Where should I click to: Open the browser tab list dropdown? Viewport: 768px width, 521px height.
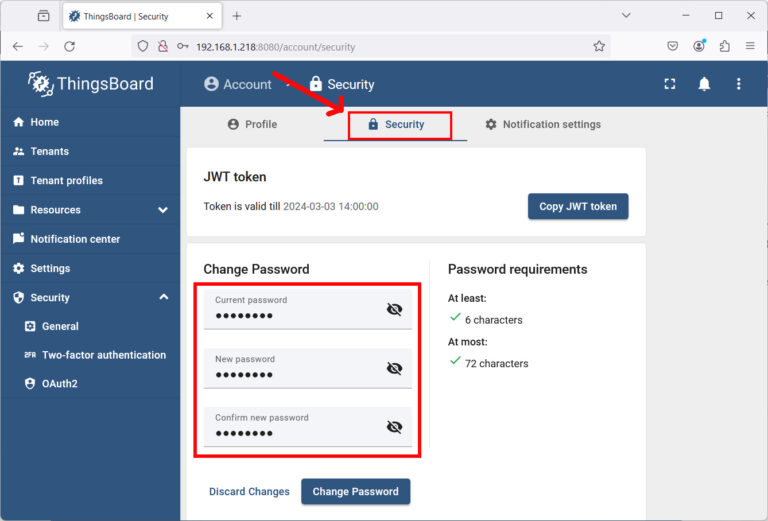[626, 16]
